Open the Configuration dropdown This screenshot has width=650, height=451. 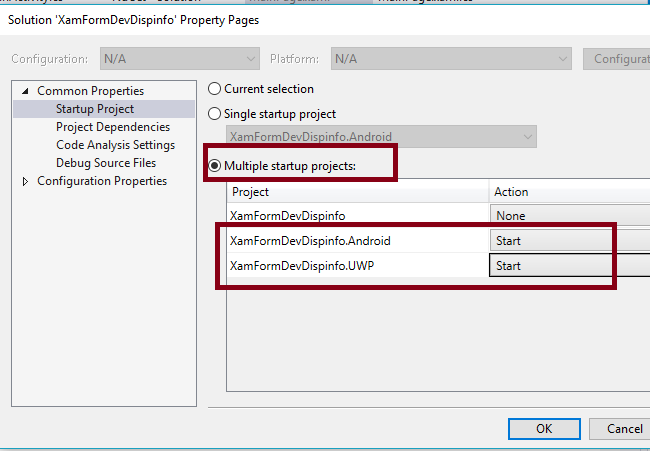click(180, 59)
